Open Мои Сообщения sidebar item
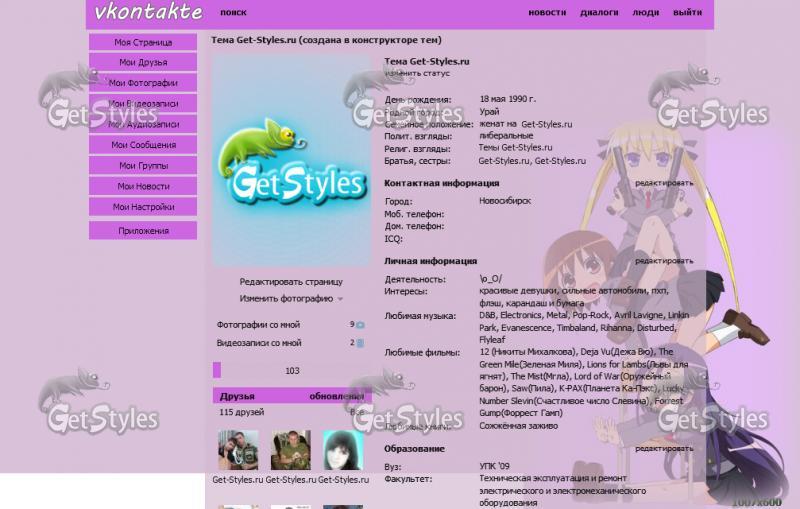 click(143, 145)
